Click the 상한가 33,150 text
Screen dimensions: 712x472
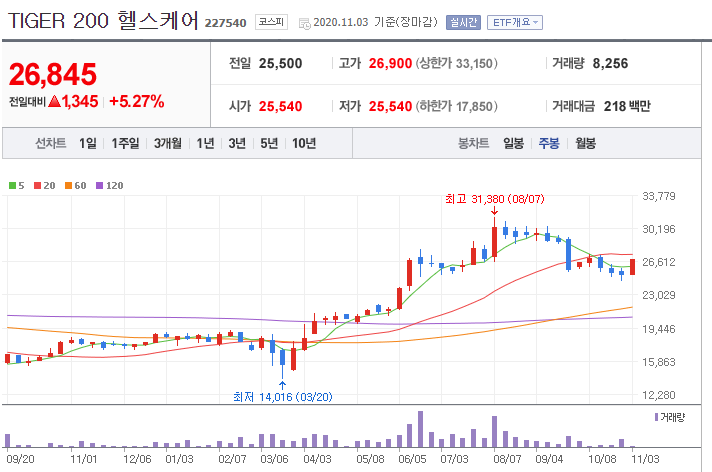pyautogui.click(x=456, y=64)
